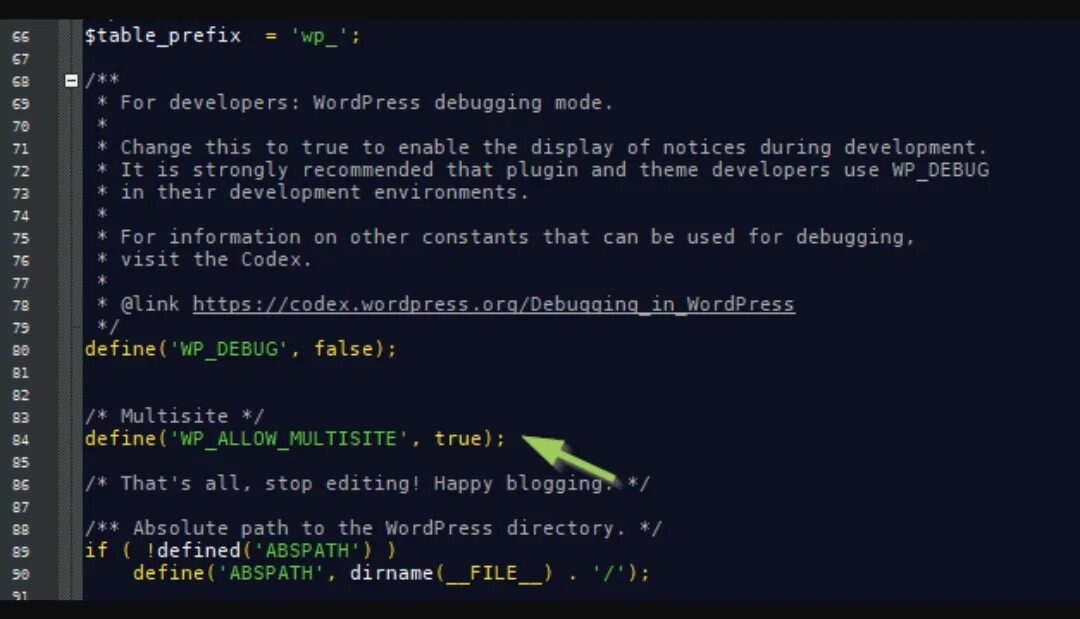Screen dimensions: 1080x619
Task: Click the if ( !defined('ABSPATH') ) line
Action: tap(241, 550)
